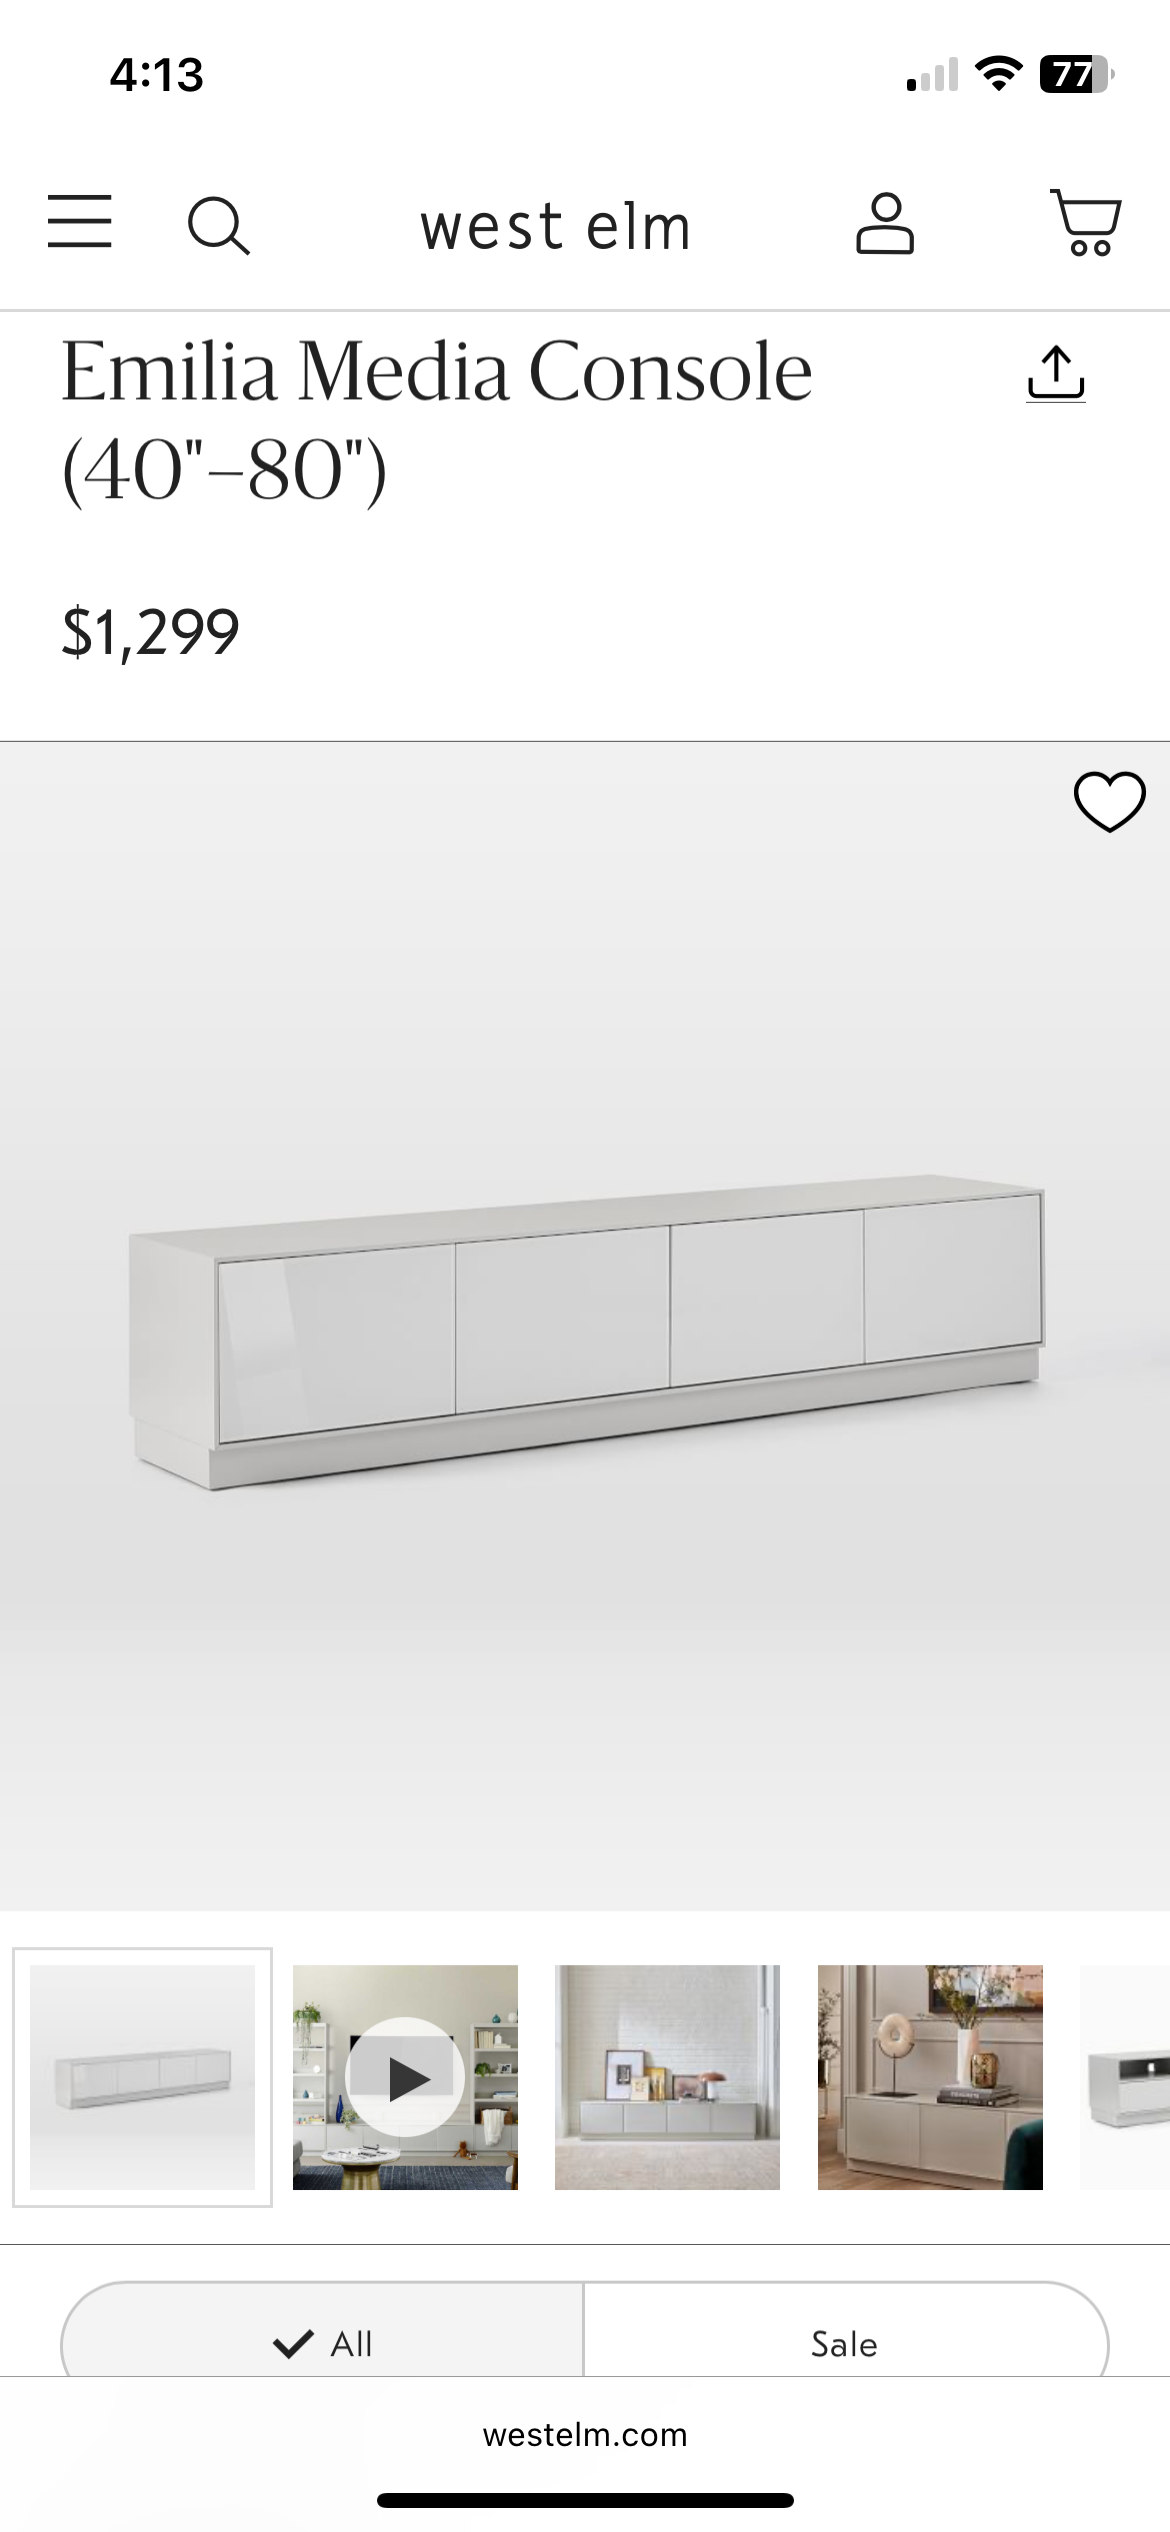Open the hamburger navigation menu

pyautogui.click(x=80, y=222)
